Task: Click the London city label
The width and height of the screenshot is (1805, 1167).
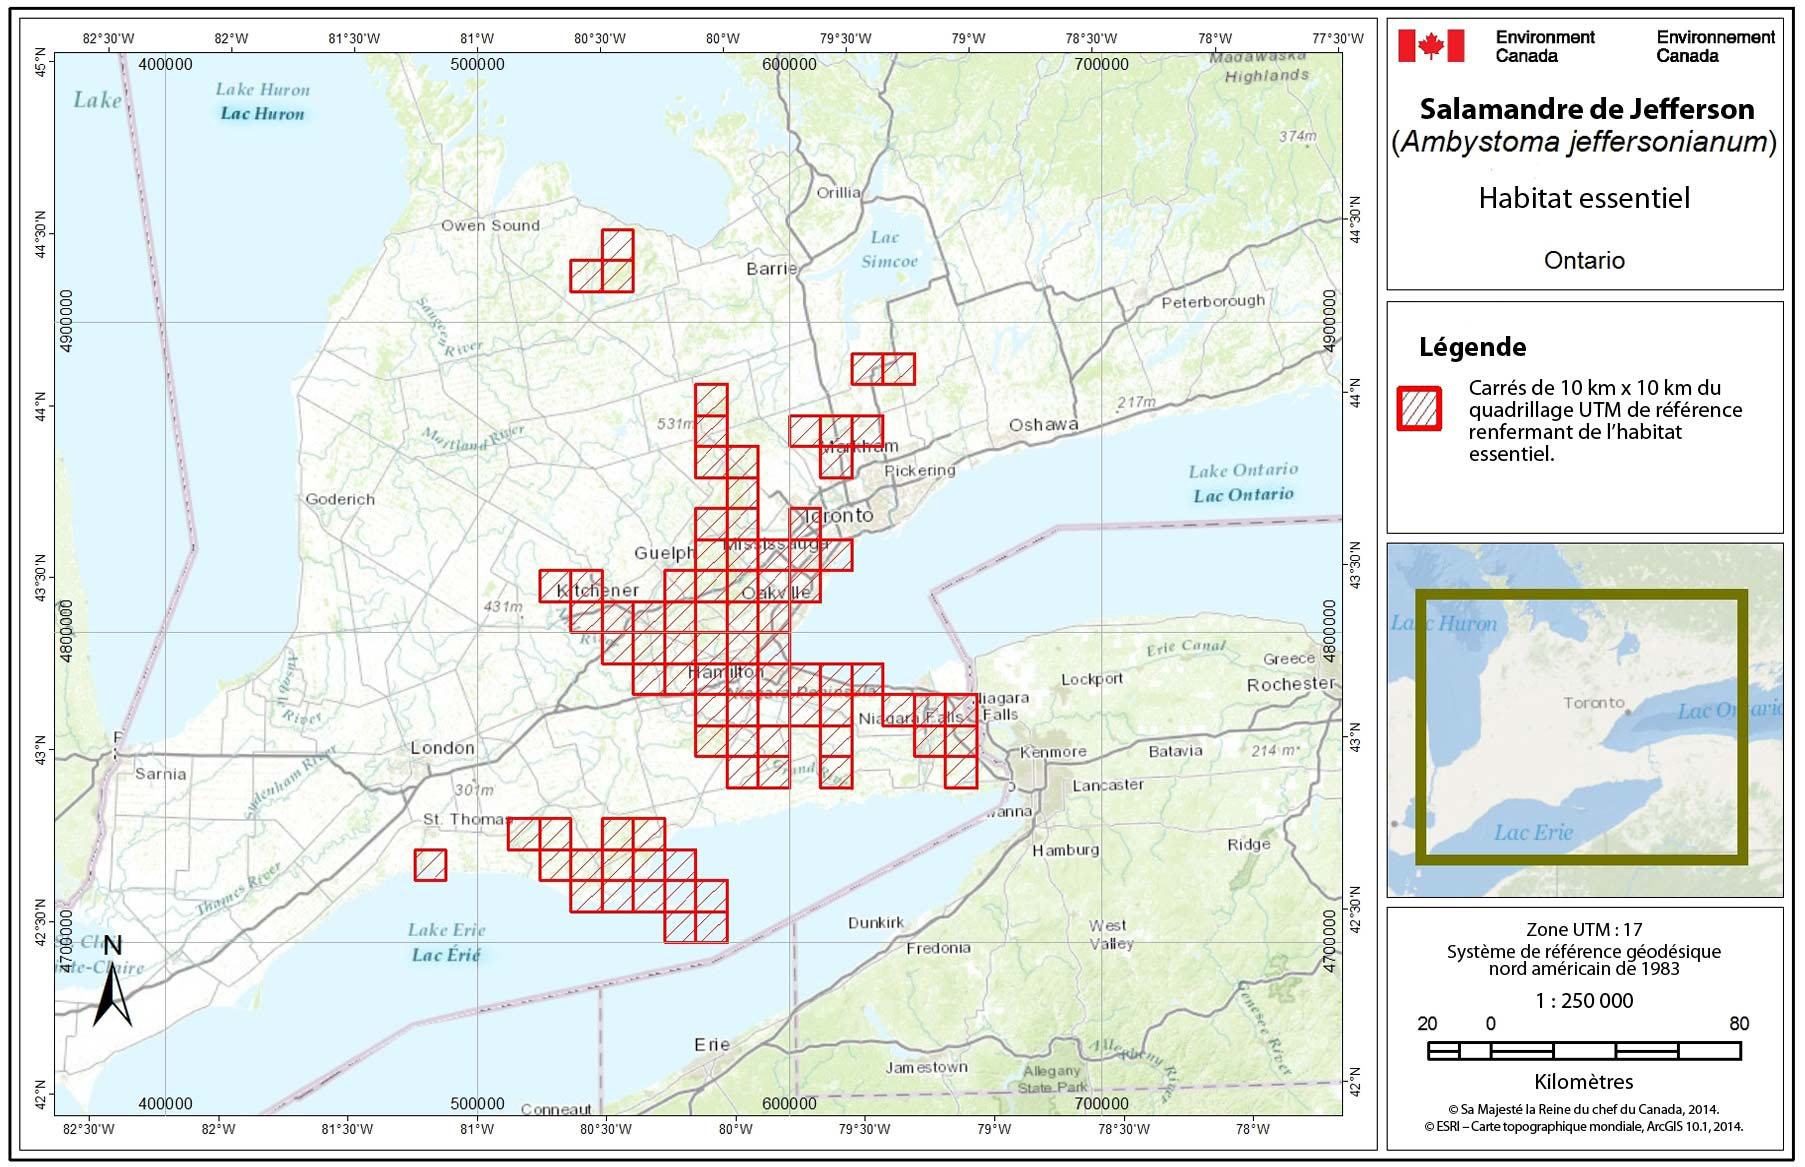Action: pyautogui.click(x=442, y=748)
